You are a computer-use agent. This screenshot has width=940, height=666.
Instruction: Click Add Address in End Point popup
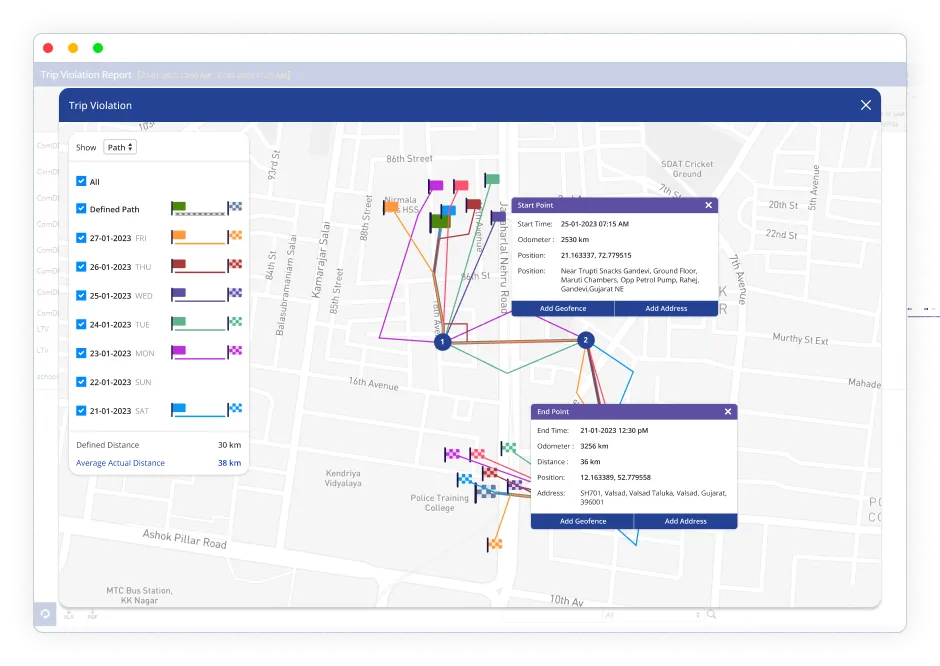pos(685,521)
